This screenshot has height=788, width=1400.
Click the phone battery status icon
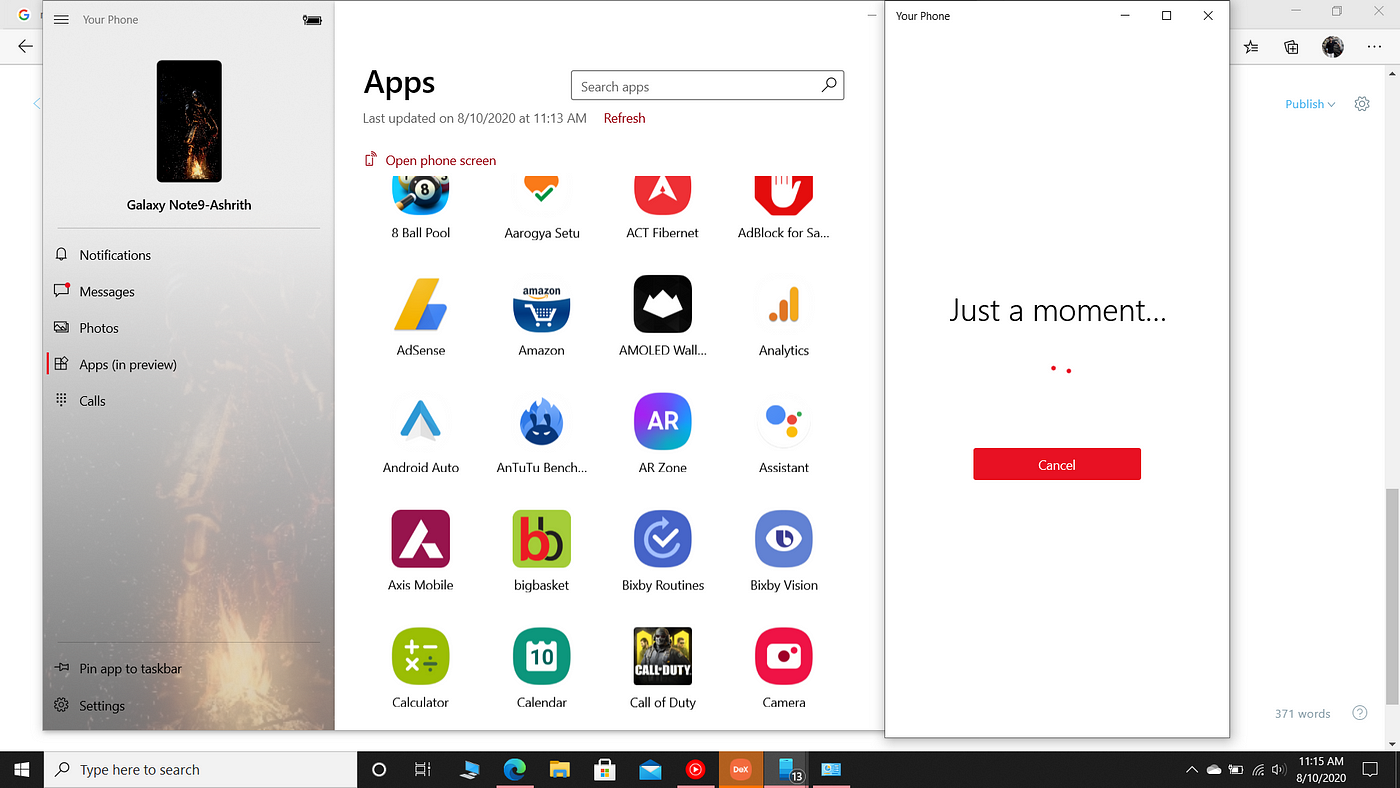(x=312, y=20)
